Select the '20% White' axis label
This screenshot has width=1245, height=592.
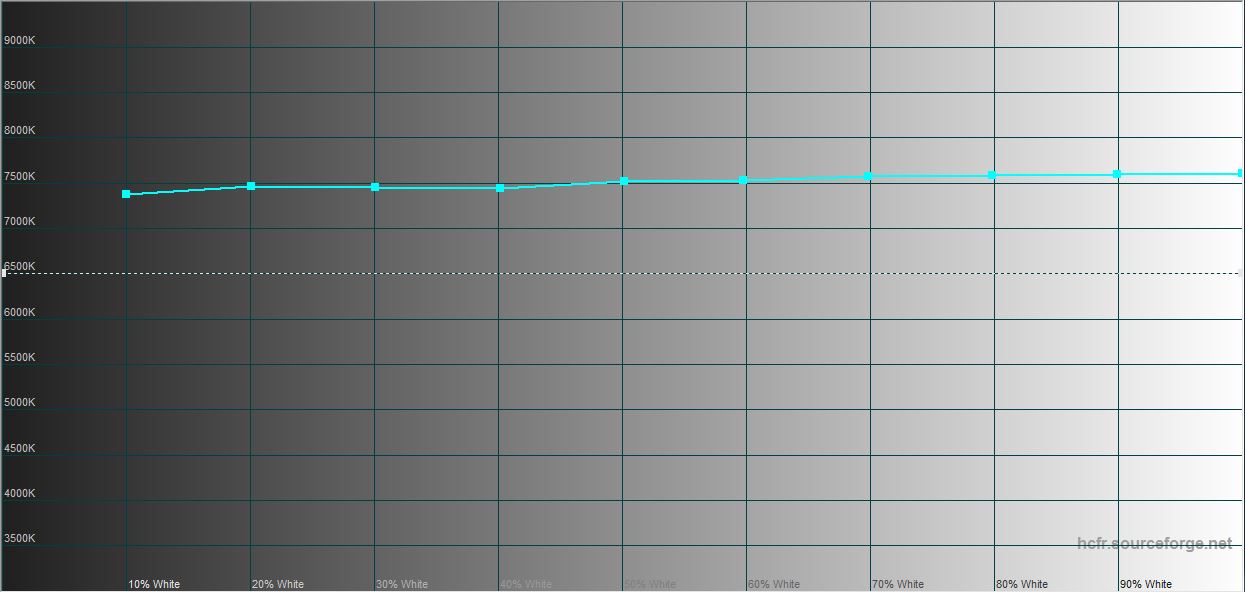click(x=278, y=584)
